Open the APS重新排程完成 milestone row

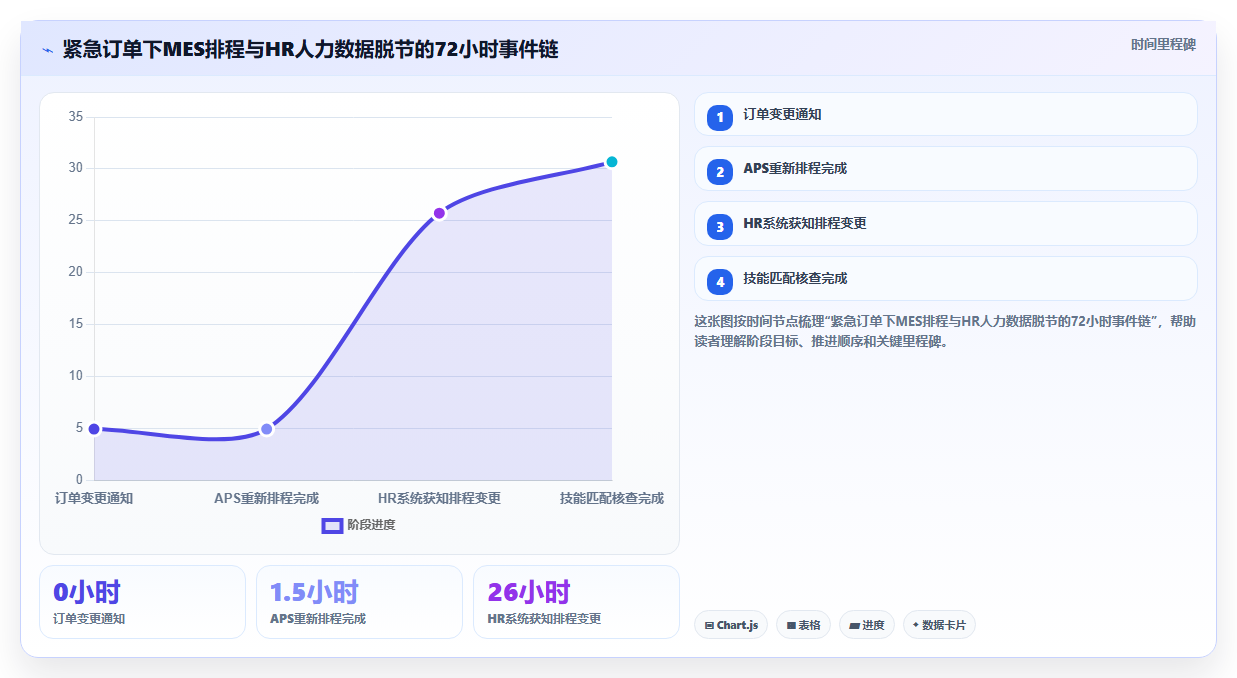945,169
